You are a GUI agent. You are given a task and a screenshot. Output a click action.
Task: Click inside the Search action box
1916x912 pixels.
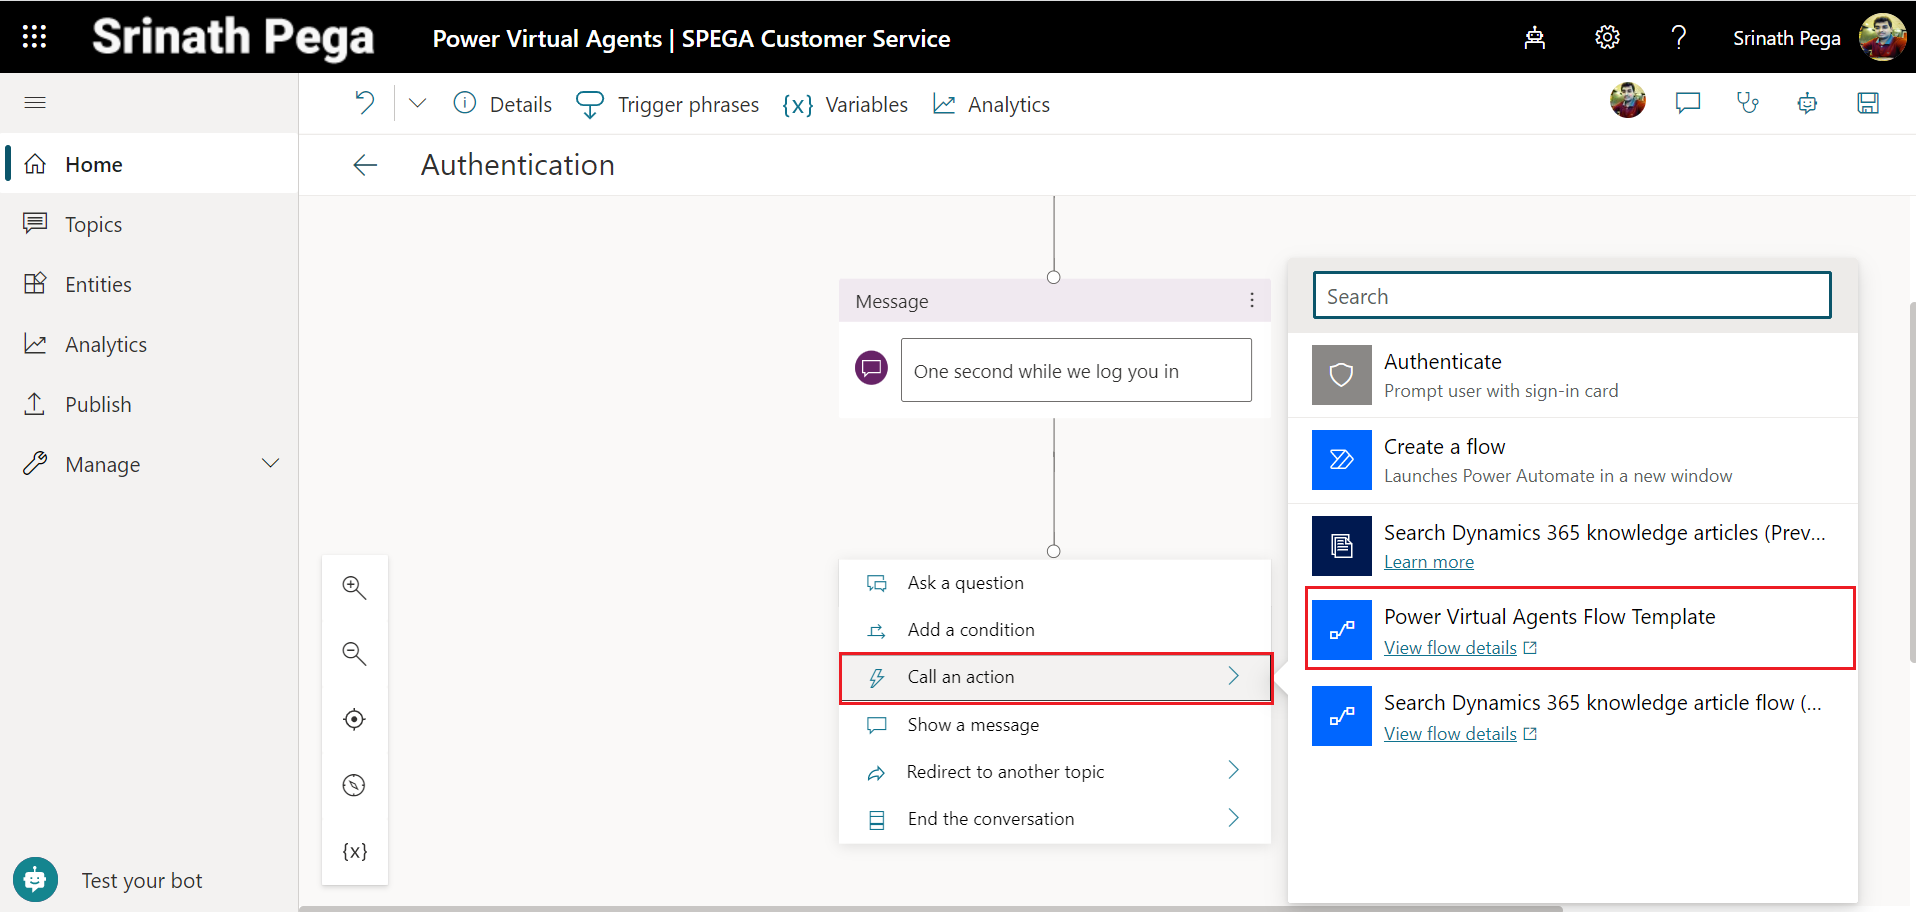coord(1571,295)
